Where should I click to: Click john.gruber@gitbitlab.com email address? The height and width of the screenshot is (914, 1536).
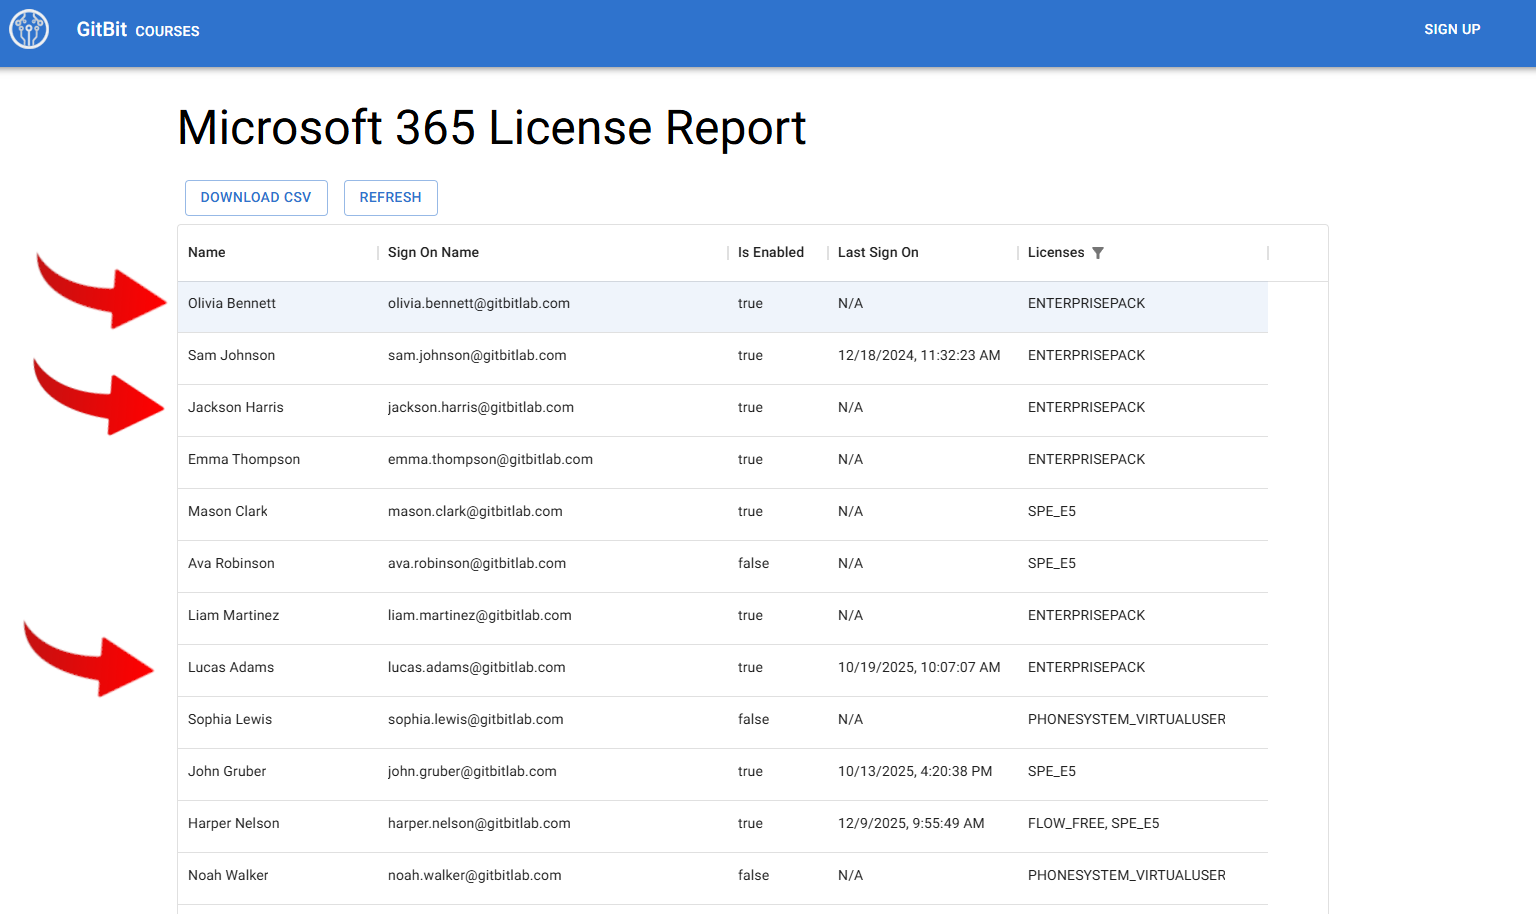tap(472, 771)
